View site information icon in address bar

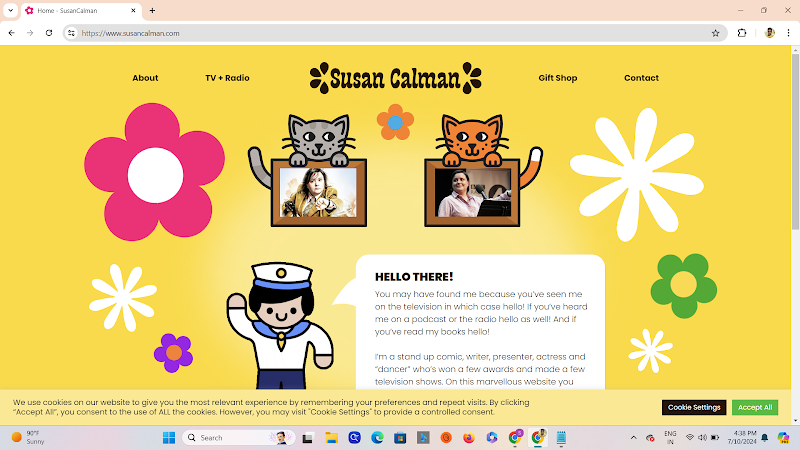[71, 33]
